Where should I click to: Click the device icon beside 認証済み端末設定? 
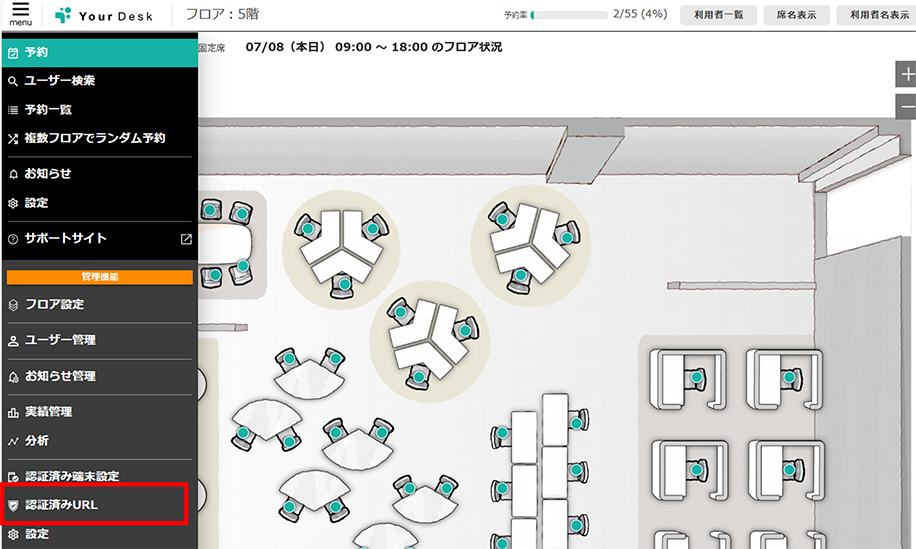tap(13, 477)
